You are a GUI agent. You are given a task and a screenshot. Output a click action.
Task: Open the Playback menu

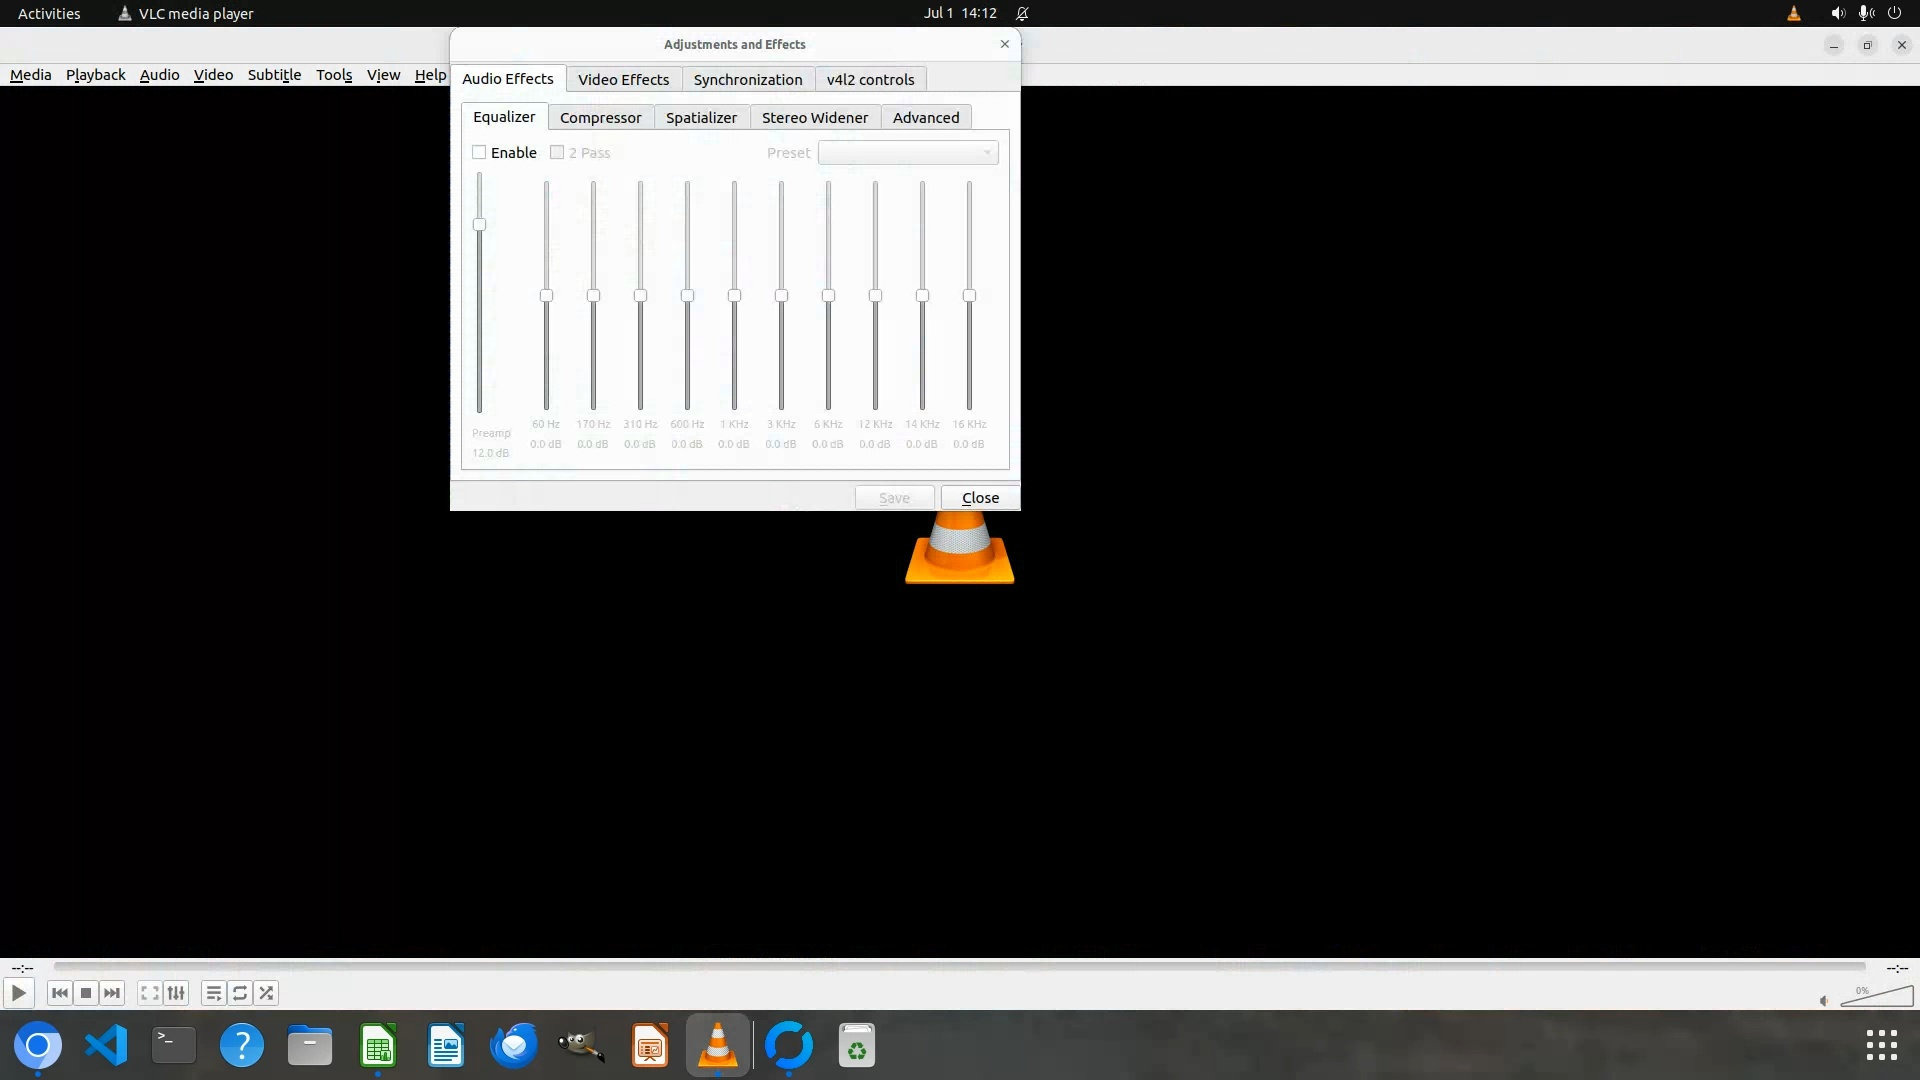95,75
